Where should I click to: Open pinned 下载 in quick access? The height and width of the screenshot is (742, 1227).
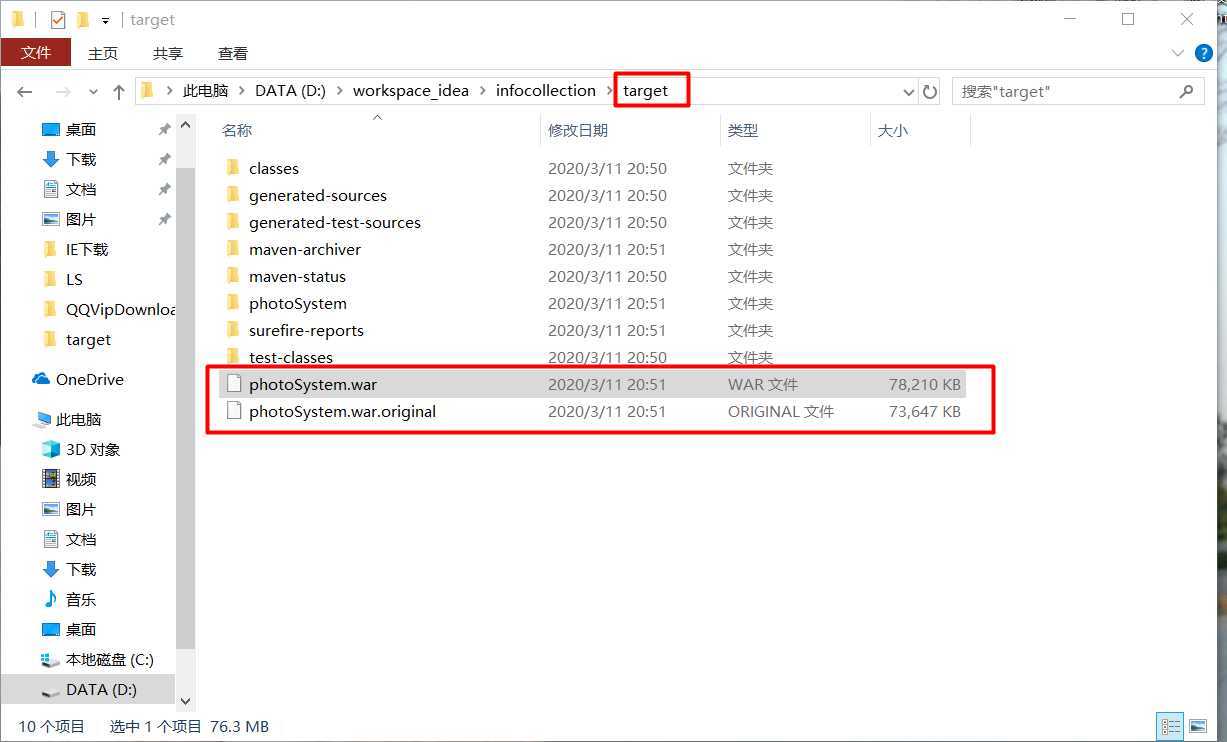click(x=81, y=159)
